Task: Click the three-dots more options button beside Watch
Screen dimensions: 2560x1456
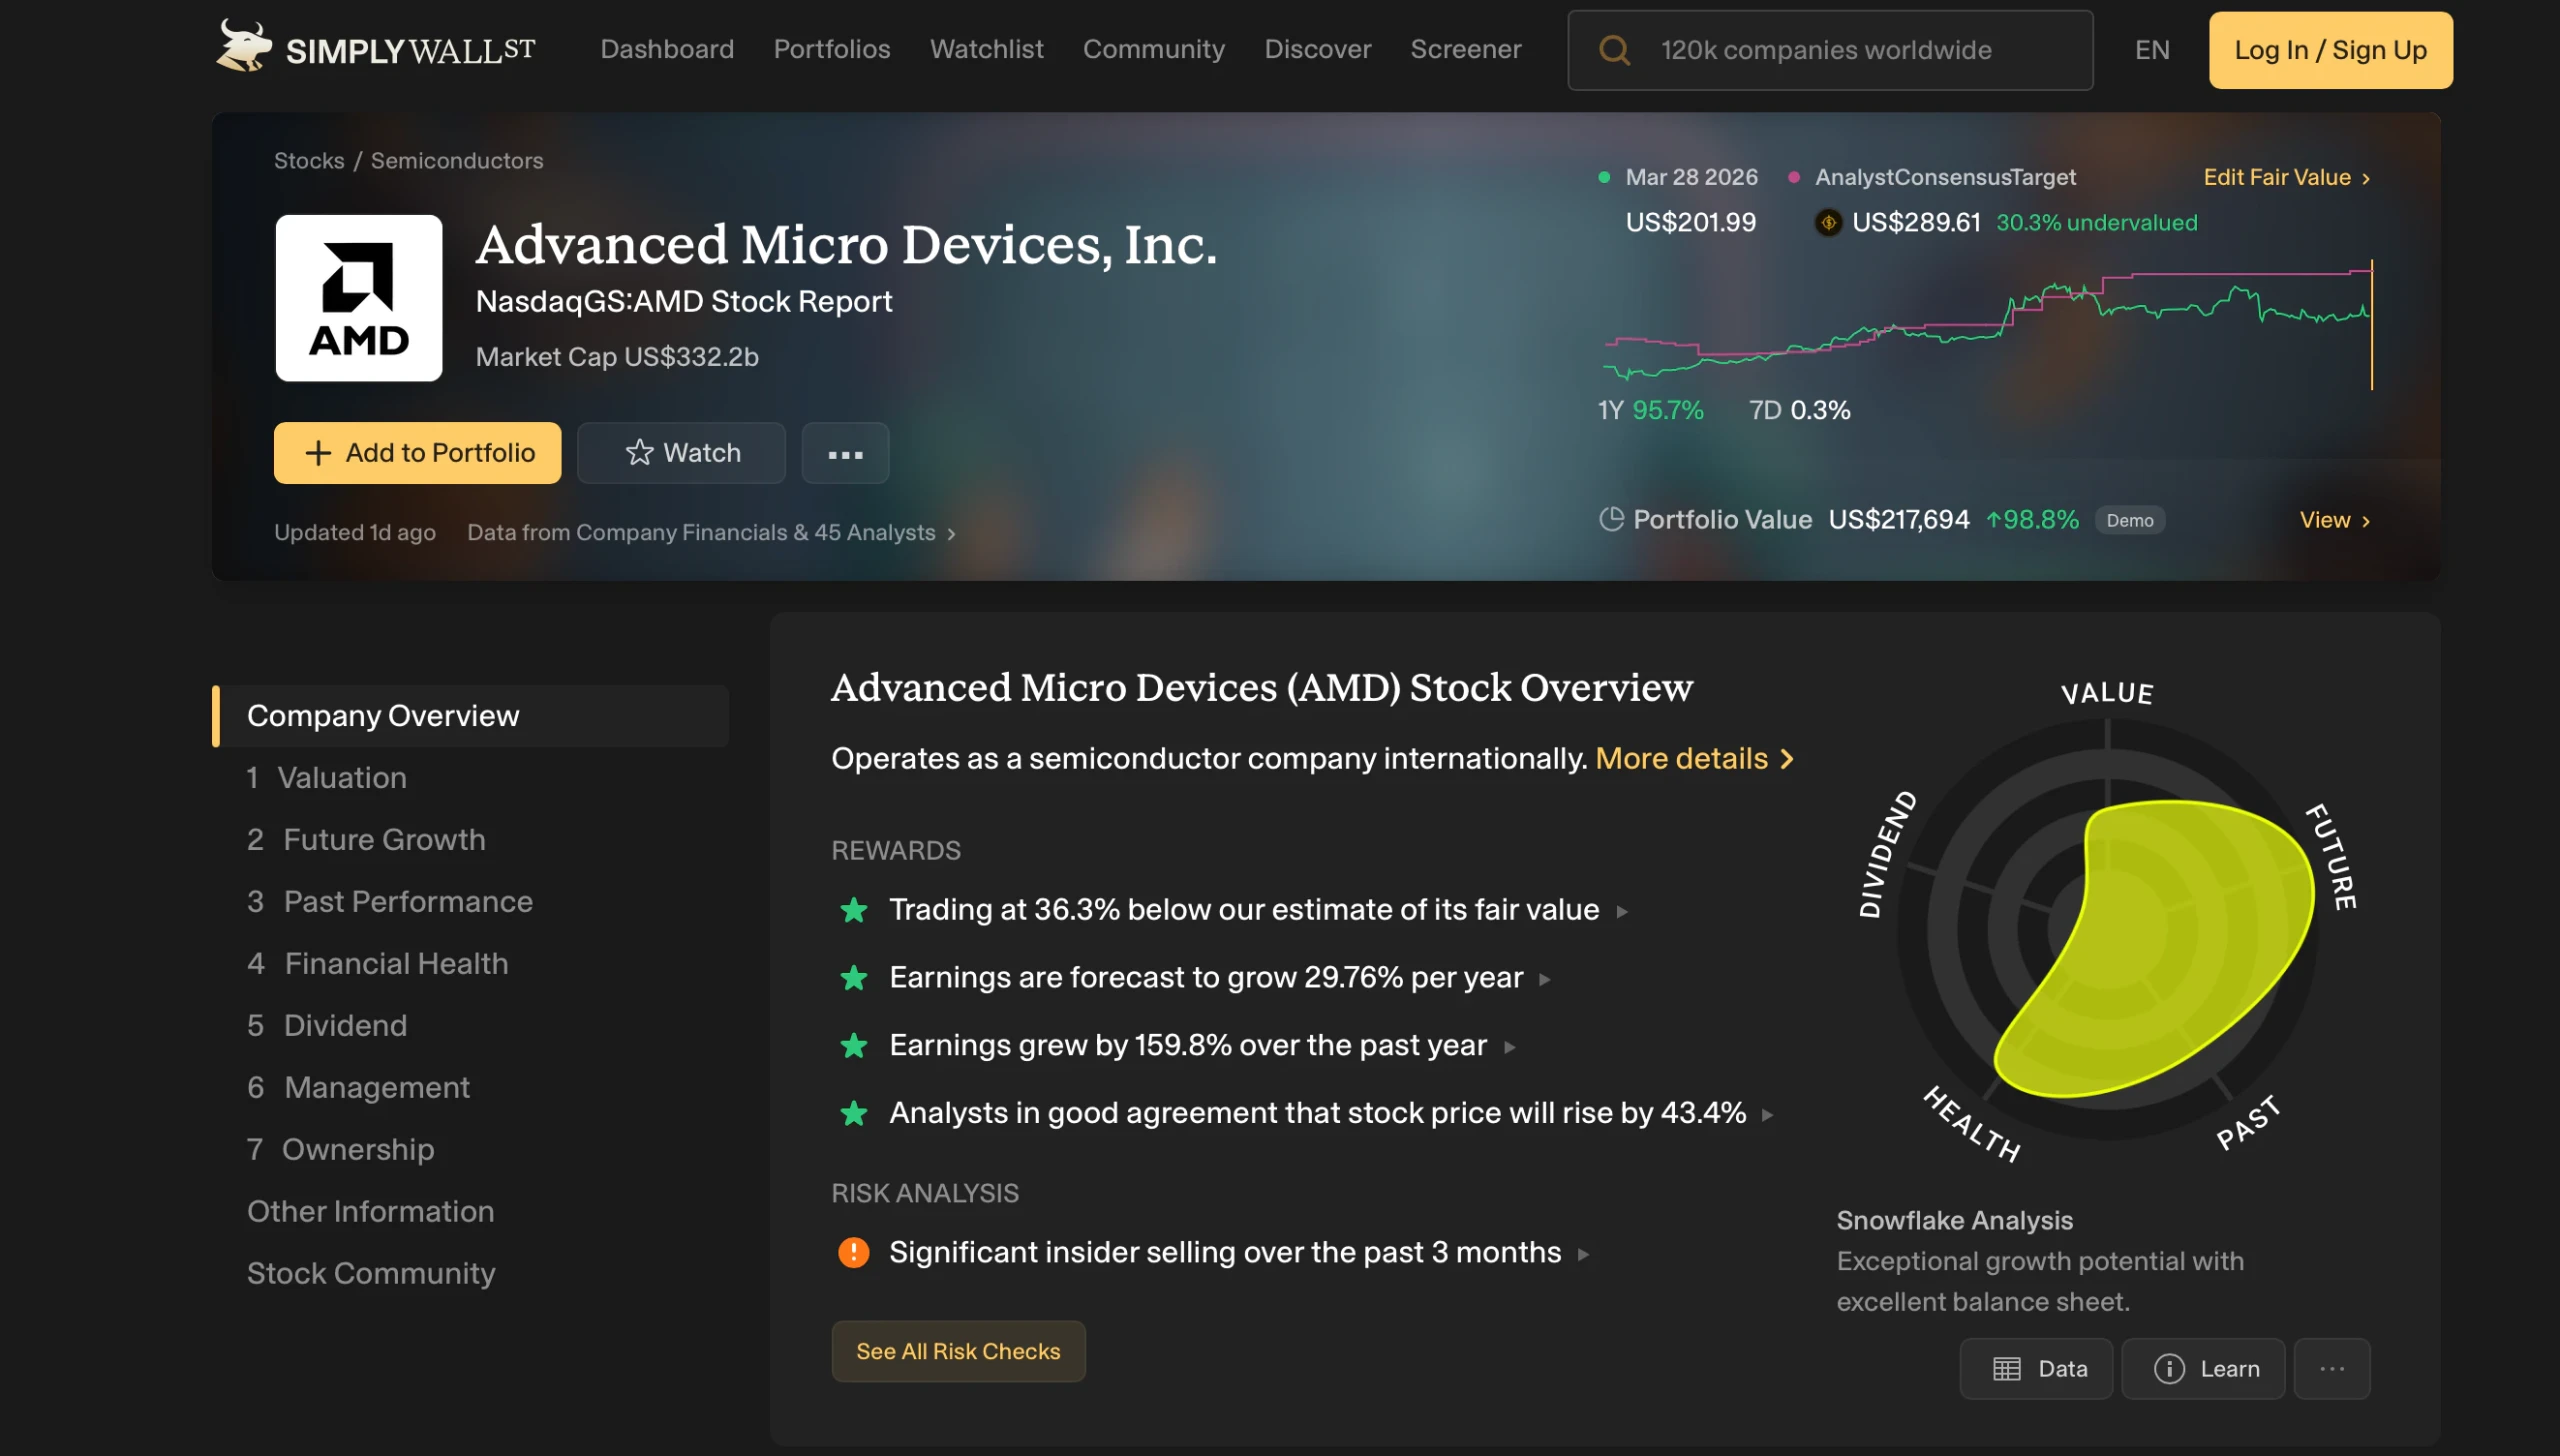Action: pos(845,453)
